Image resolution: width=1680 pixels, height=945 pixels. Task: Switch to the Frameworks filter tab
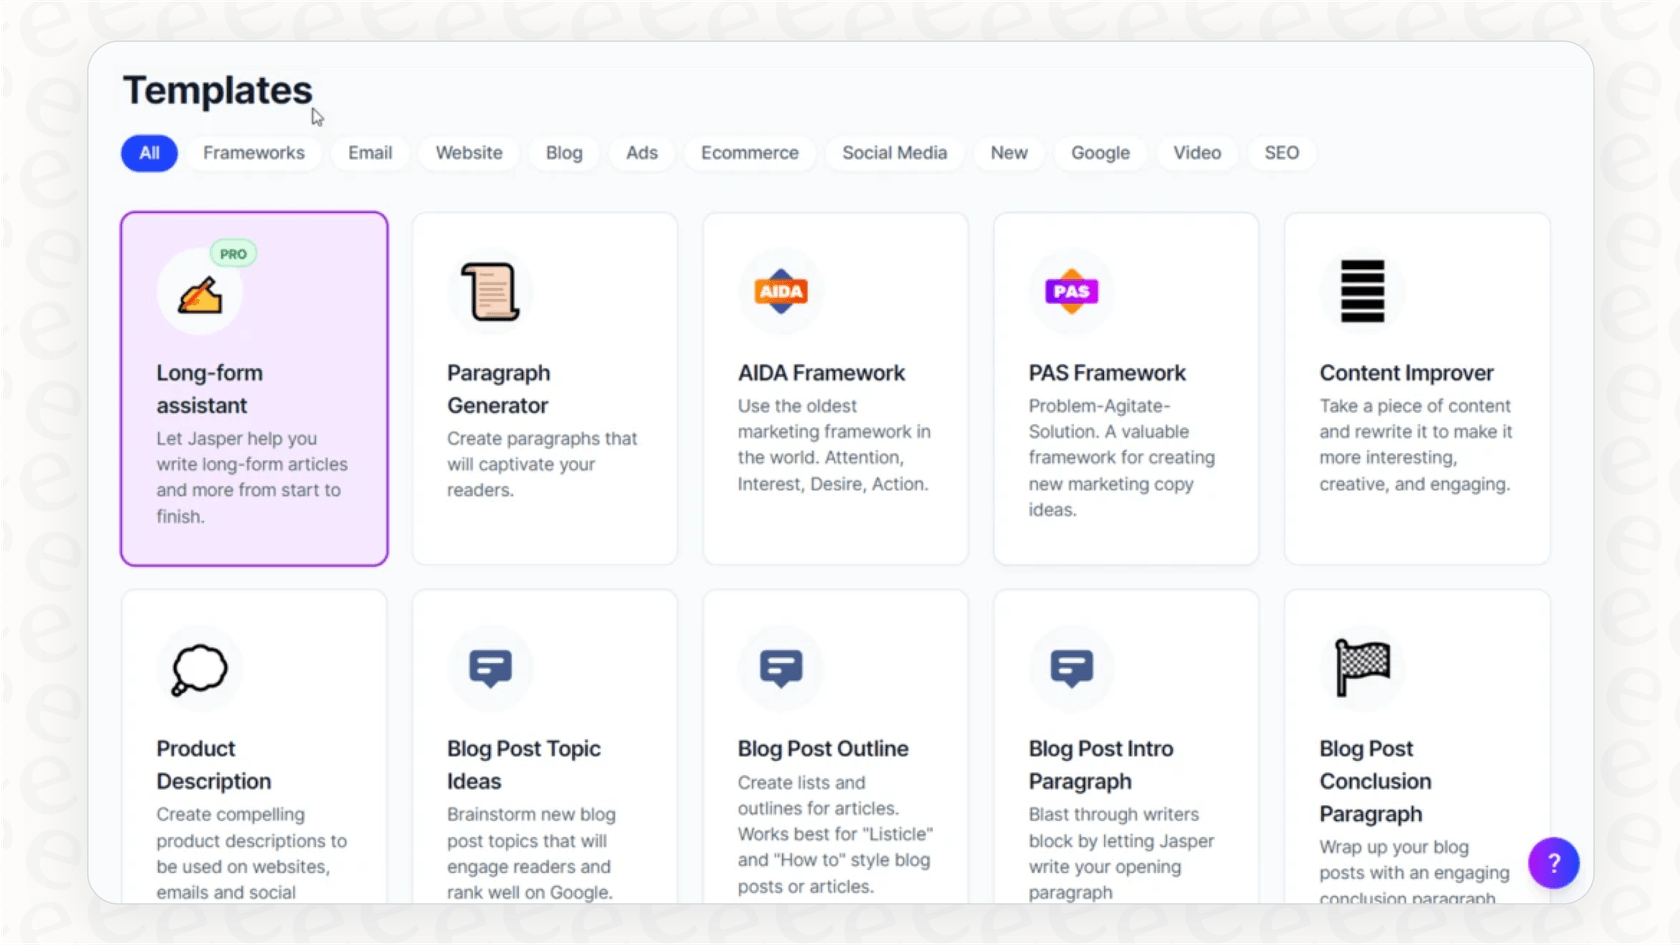[254, 153]
